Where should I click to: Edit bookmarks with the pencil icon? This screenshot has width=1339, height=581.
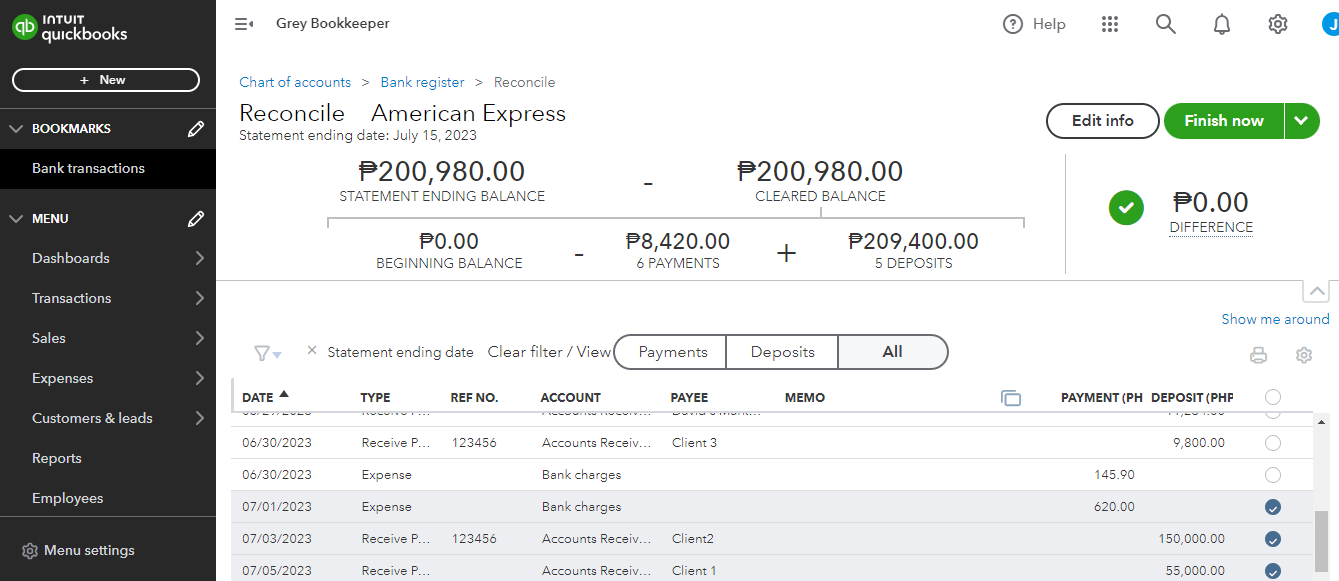(196, 129)
